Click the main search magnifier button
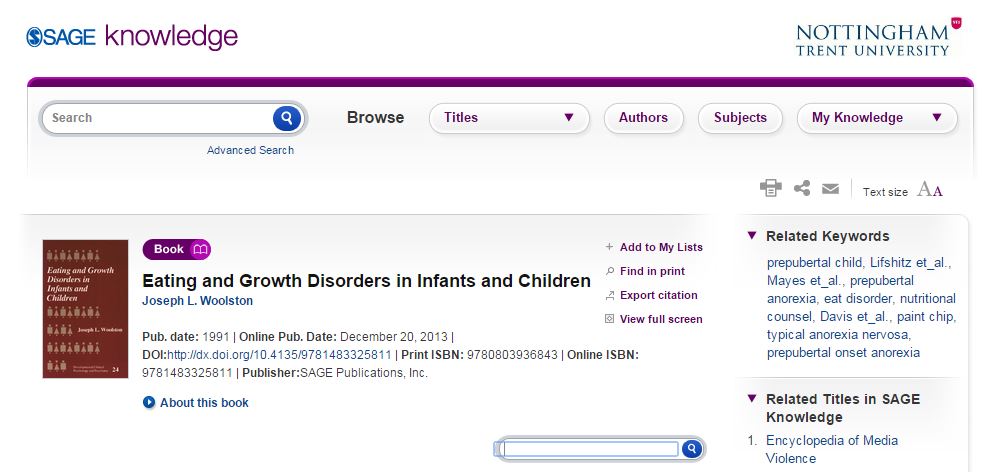 coord(286,118)
